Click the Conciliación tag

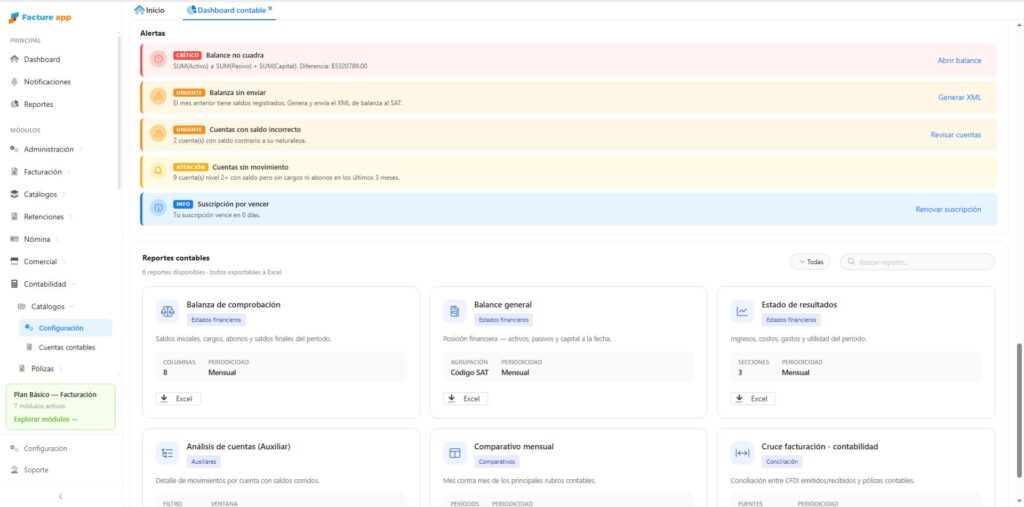[x=782, y=462]
